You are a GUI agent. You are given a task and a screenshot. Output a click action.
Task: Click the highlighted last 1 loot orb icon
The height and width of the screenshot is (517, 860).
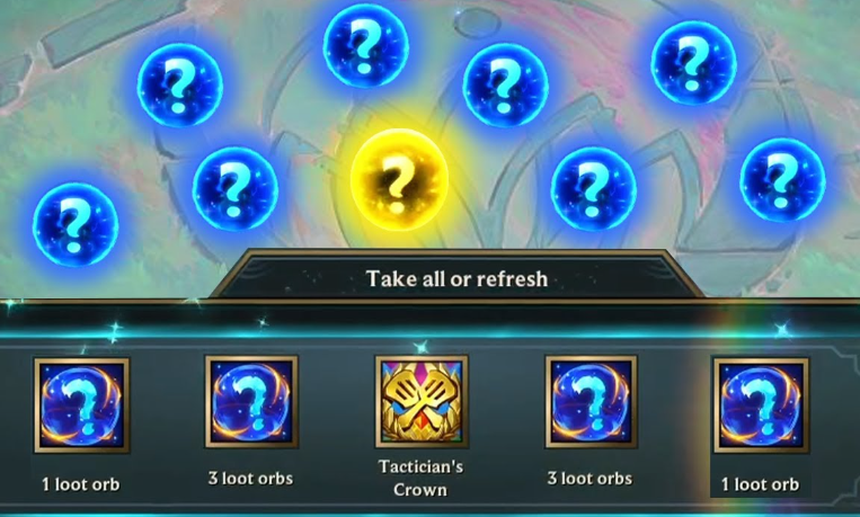pyautogui.click(x=761, y=405)
